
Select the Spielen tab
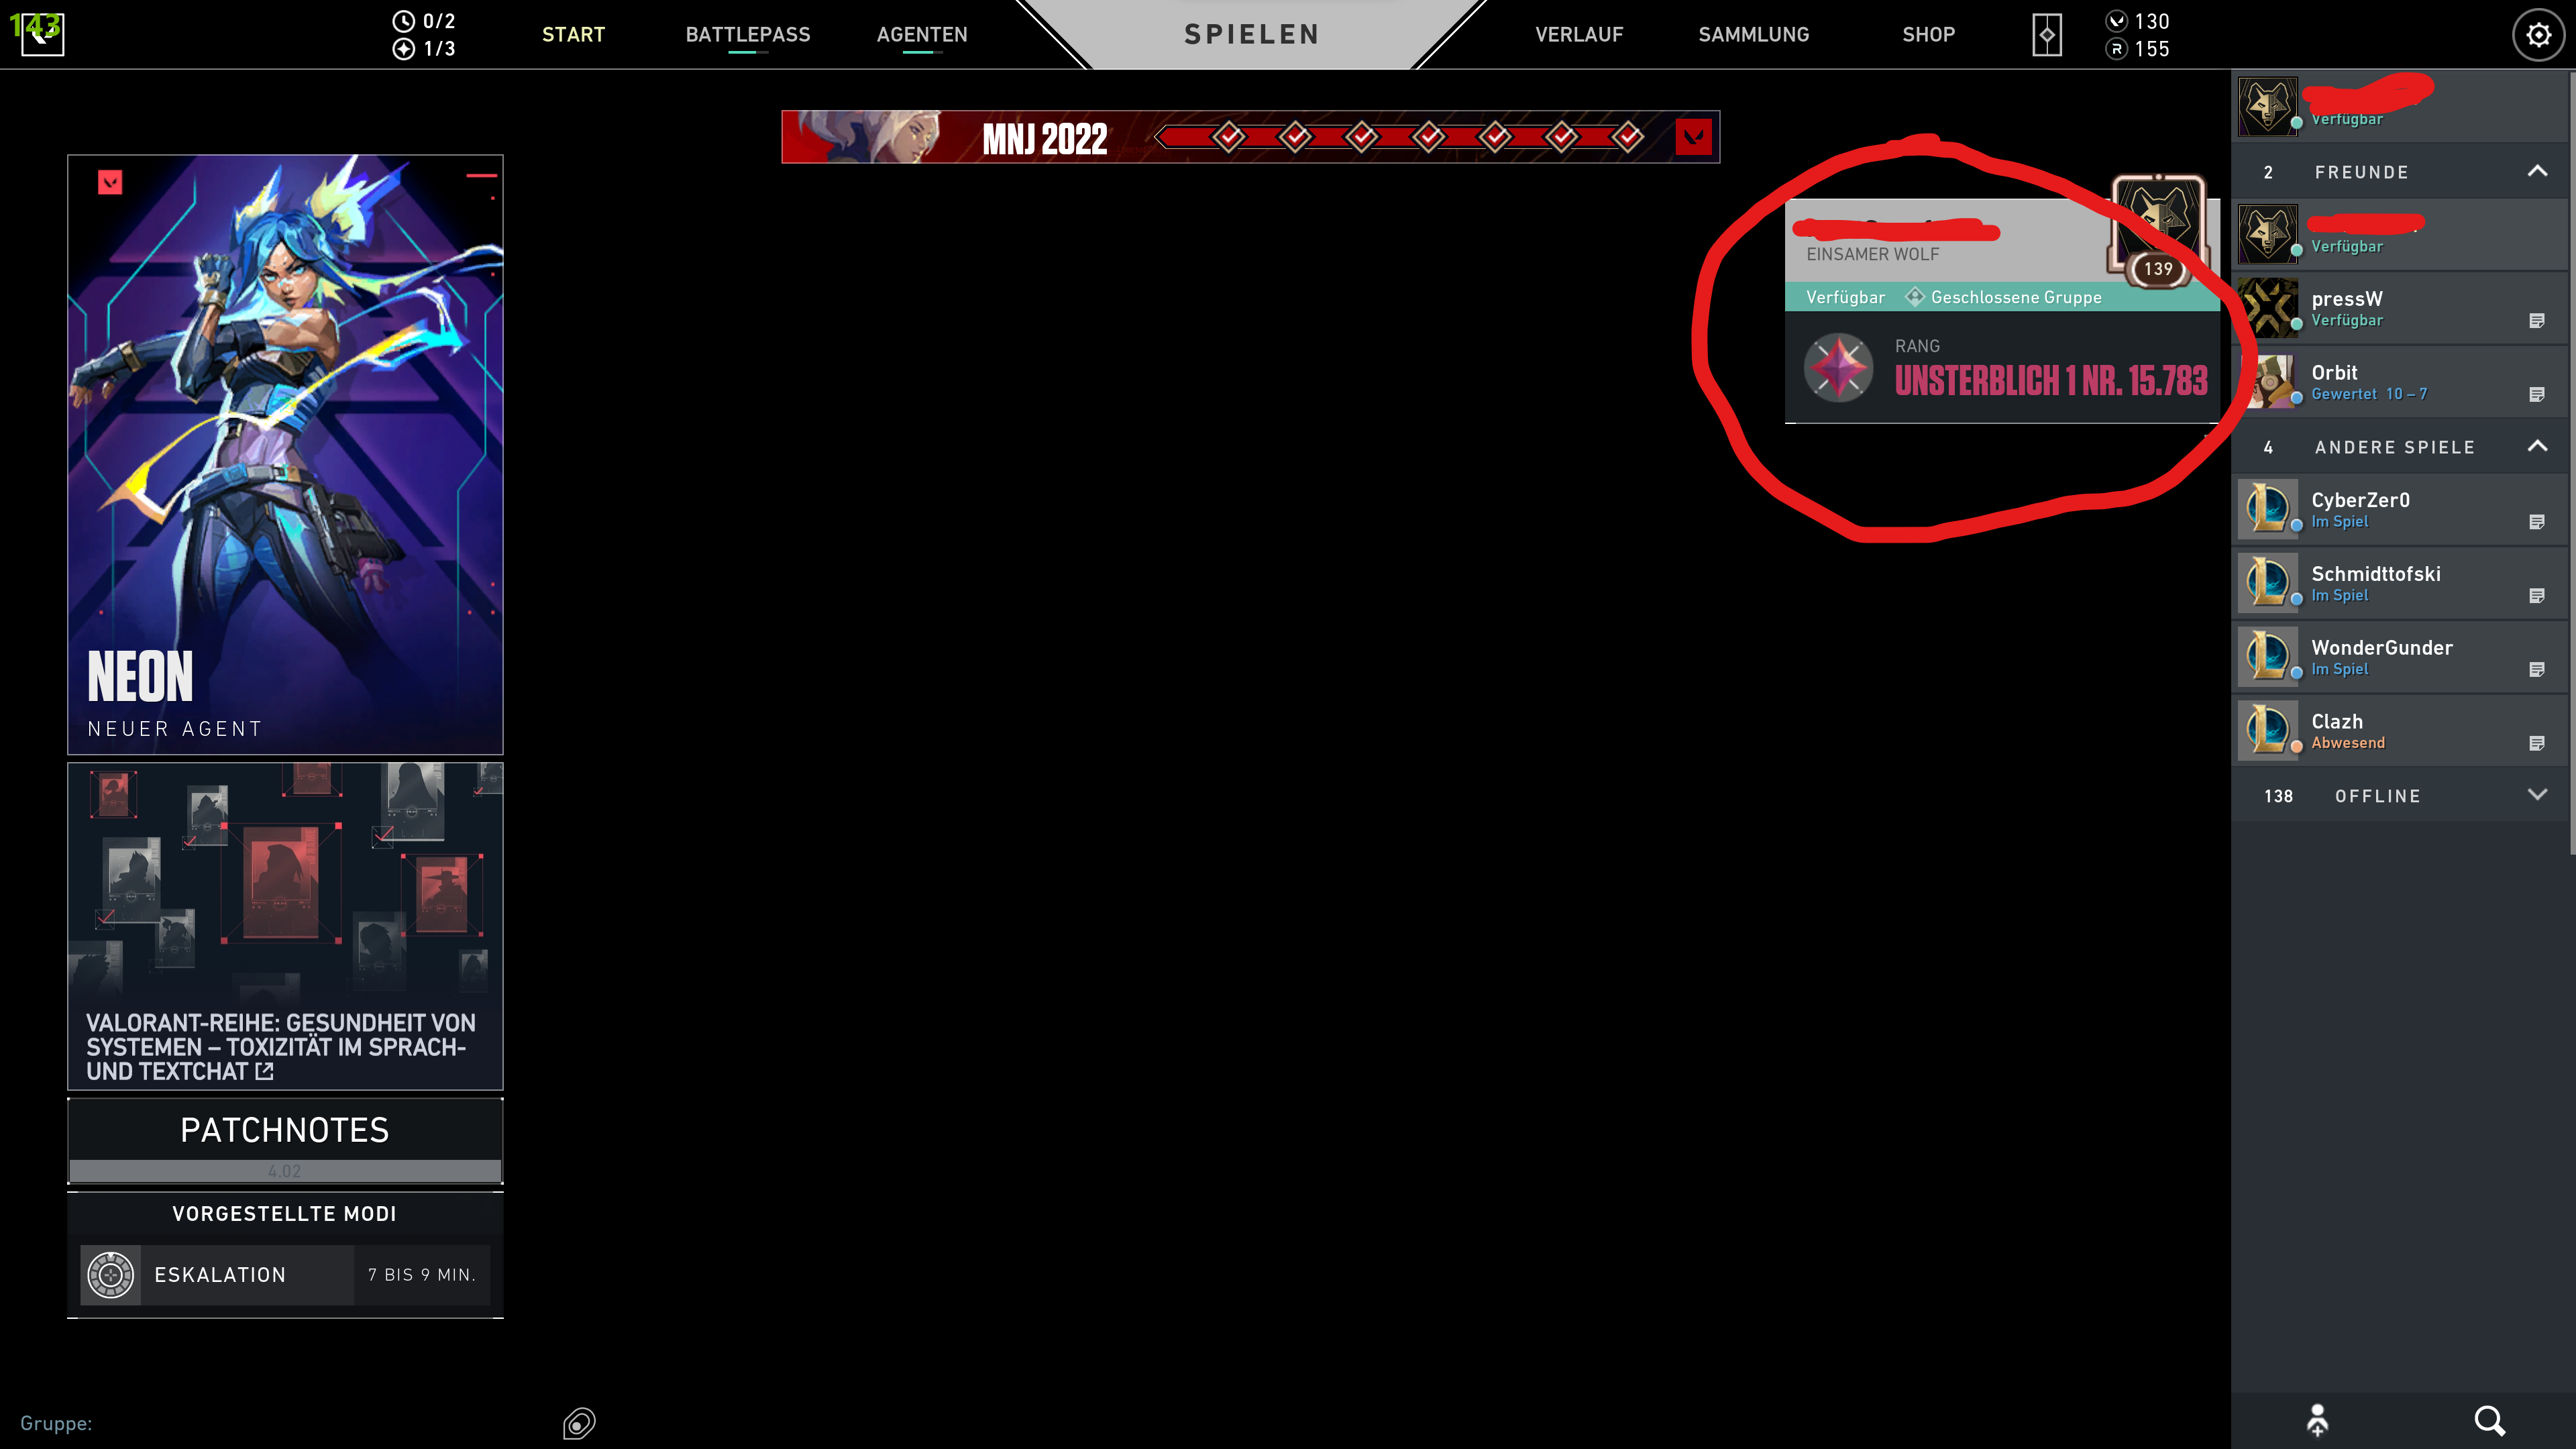click(x=1251, y=35)
